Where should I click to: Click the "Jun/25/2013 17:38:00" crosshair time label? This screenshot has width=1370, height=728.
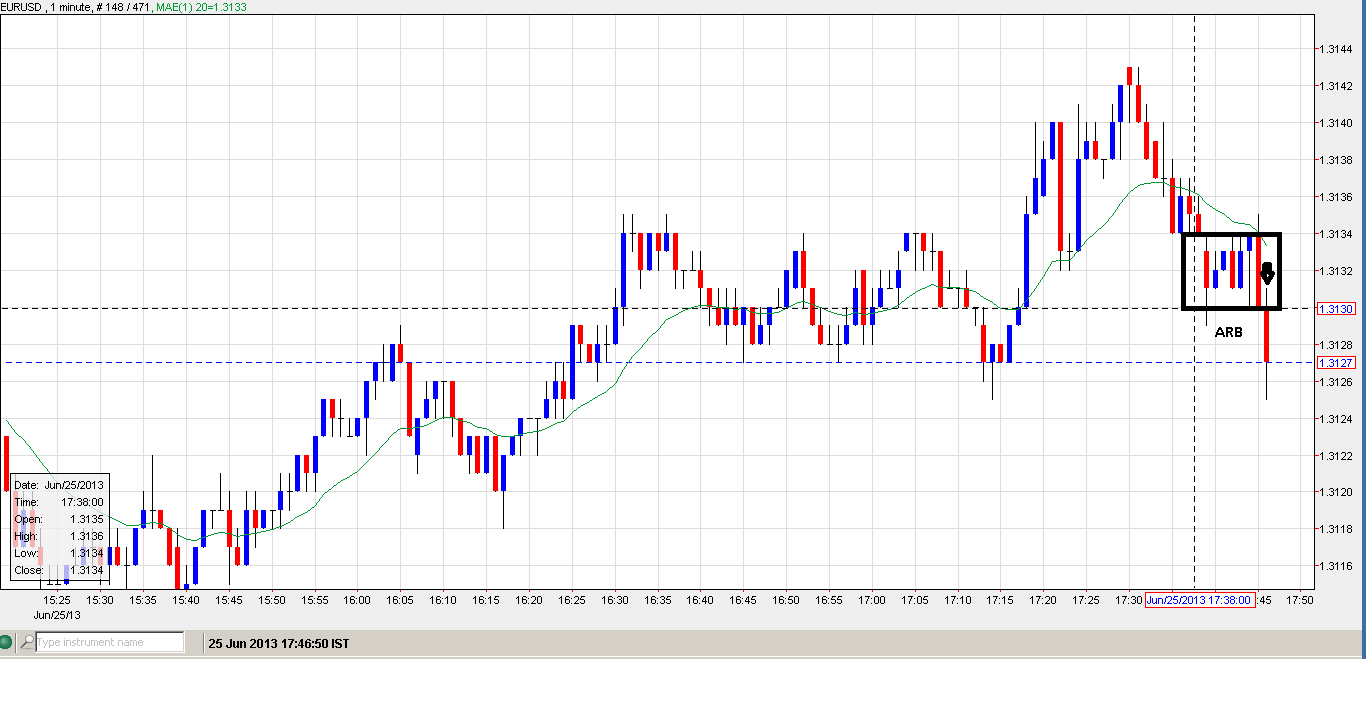[1198, 600]
